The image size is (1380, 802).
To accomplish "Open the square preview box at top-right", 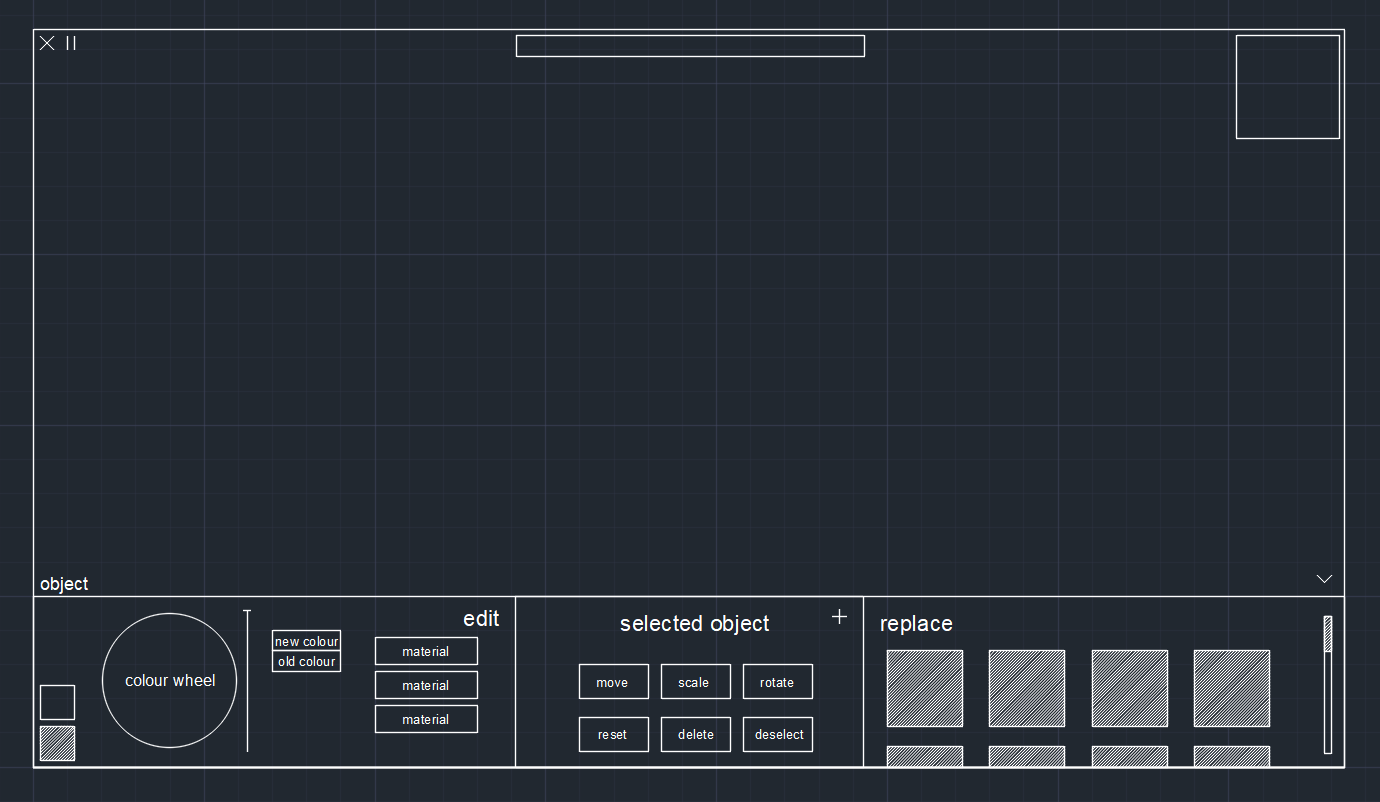I will point(1287,87).
